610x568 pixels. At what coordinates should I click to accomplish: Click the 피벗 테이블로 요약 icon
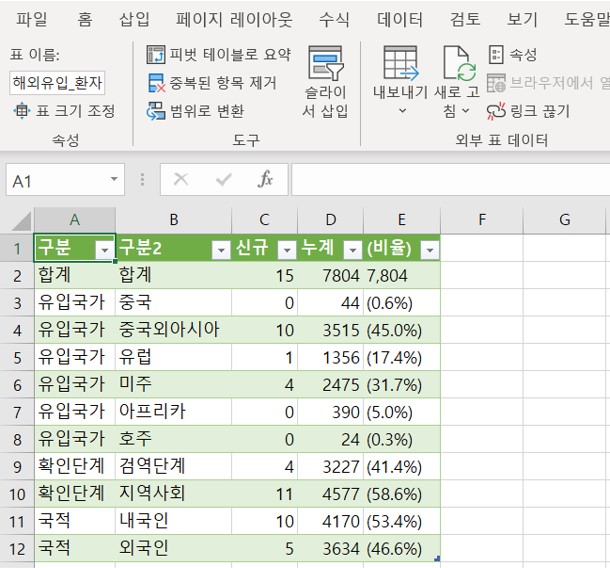[x=156, y=54]
